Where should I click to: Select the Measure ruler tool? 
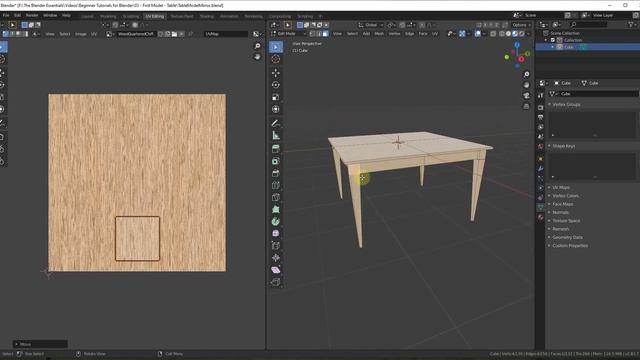pyautogui.click(x=276, y=135)
